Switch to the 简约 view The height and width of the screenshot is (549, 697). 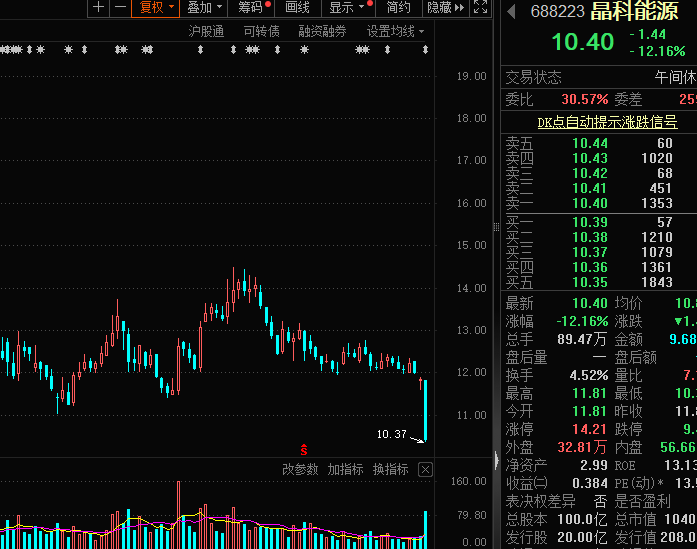click(398, 8)
